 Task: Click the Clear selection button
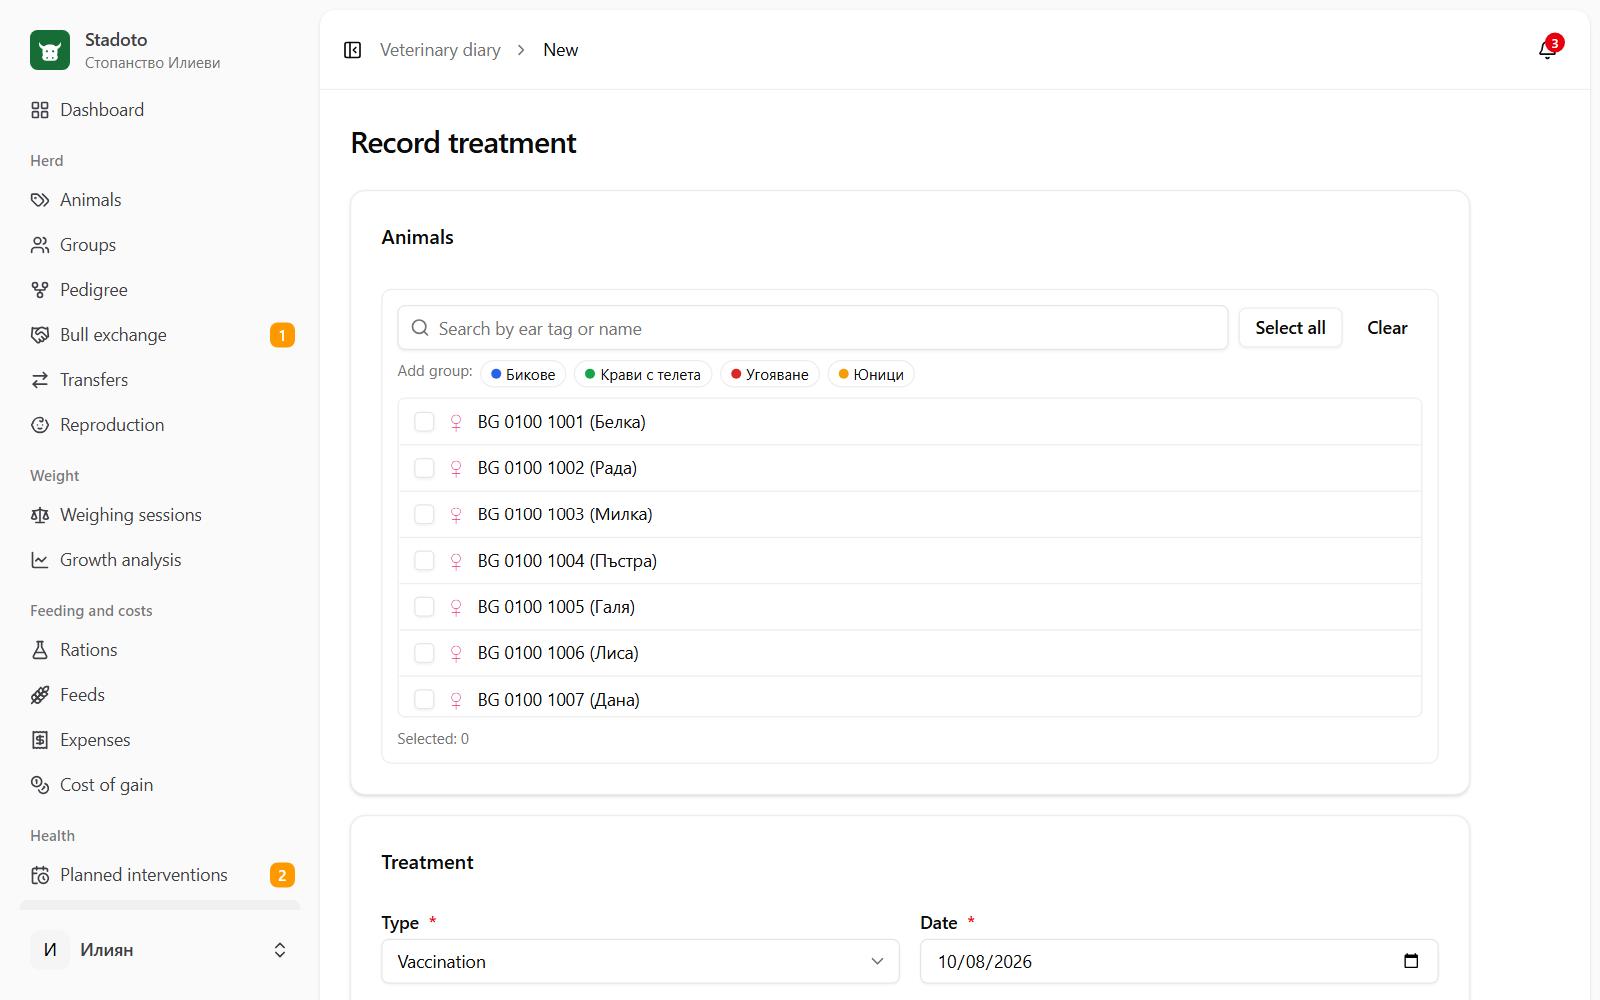(1387, 328)
